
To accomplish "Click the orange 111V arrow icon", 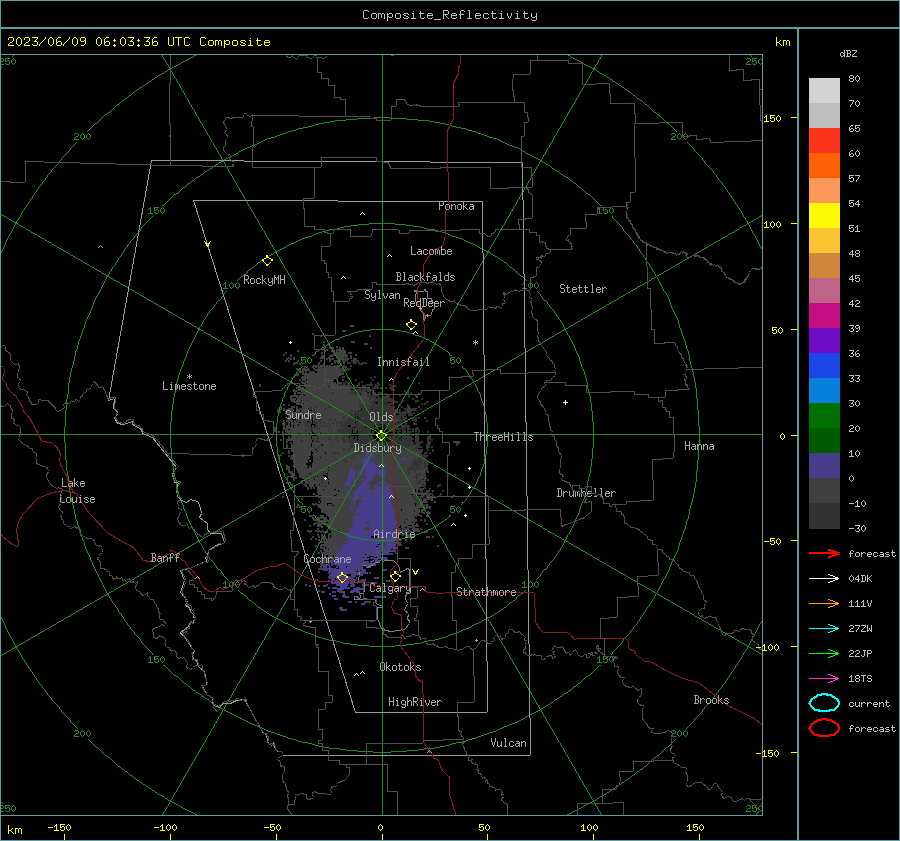I will 824,603.
